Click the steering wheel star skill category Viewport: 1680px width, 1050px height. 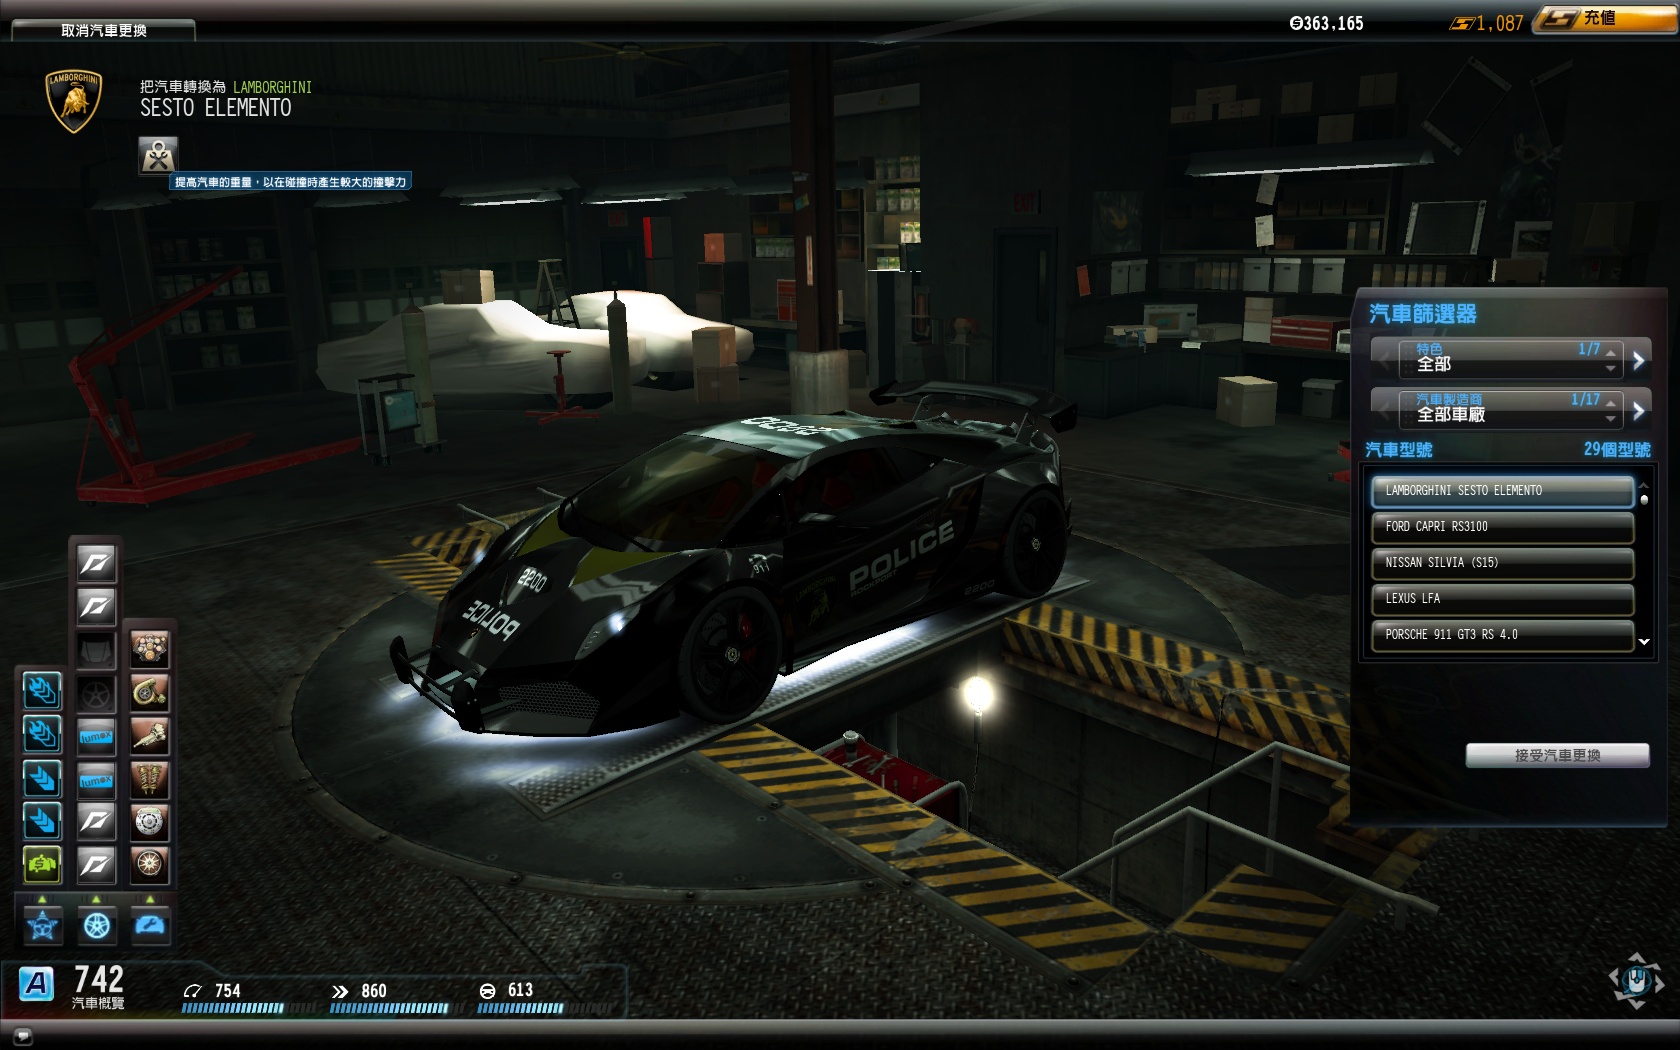[42, 926]
